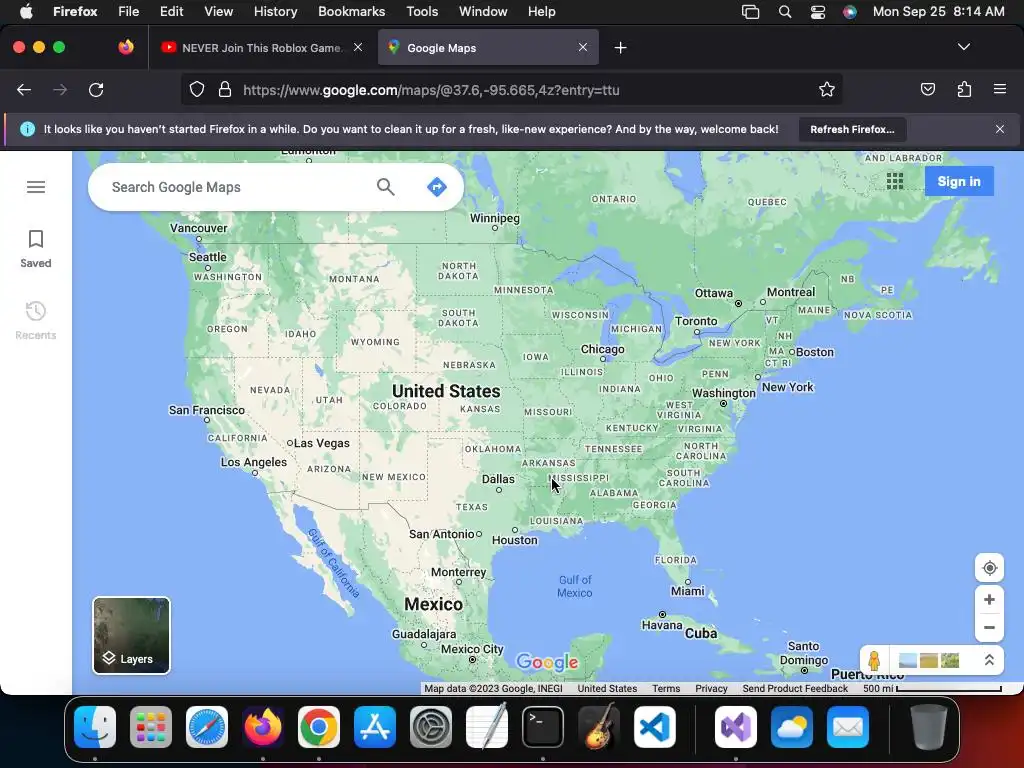Click the search magnifier in Maps

click(385, 187)
